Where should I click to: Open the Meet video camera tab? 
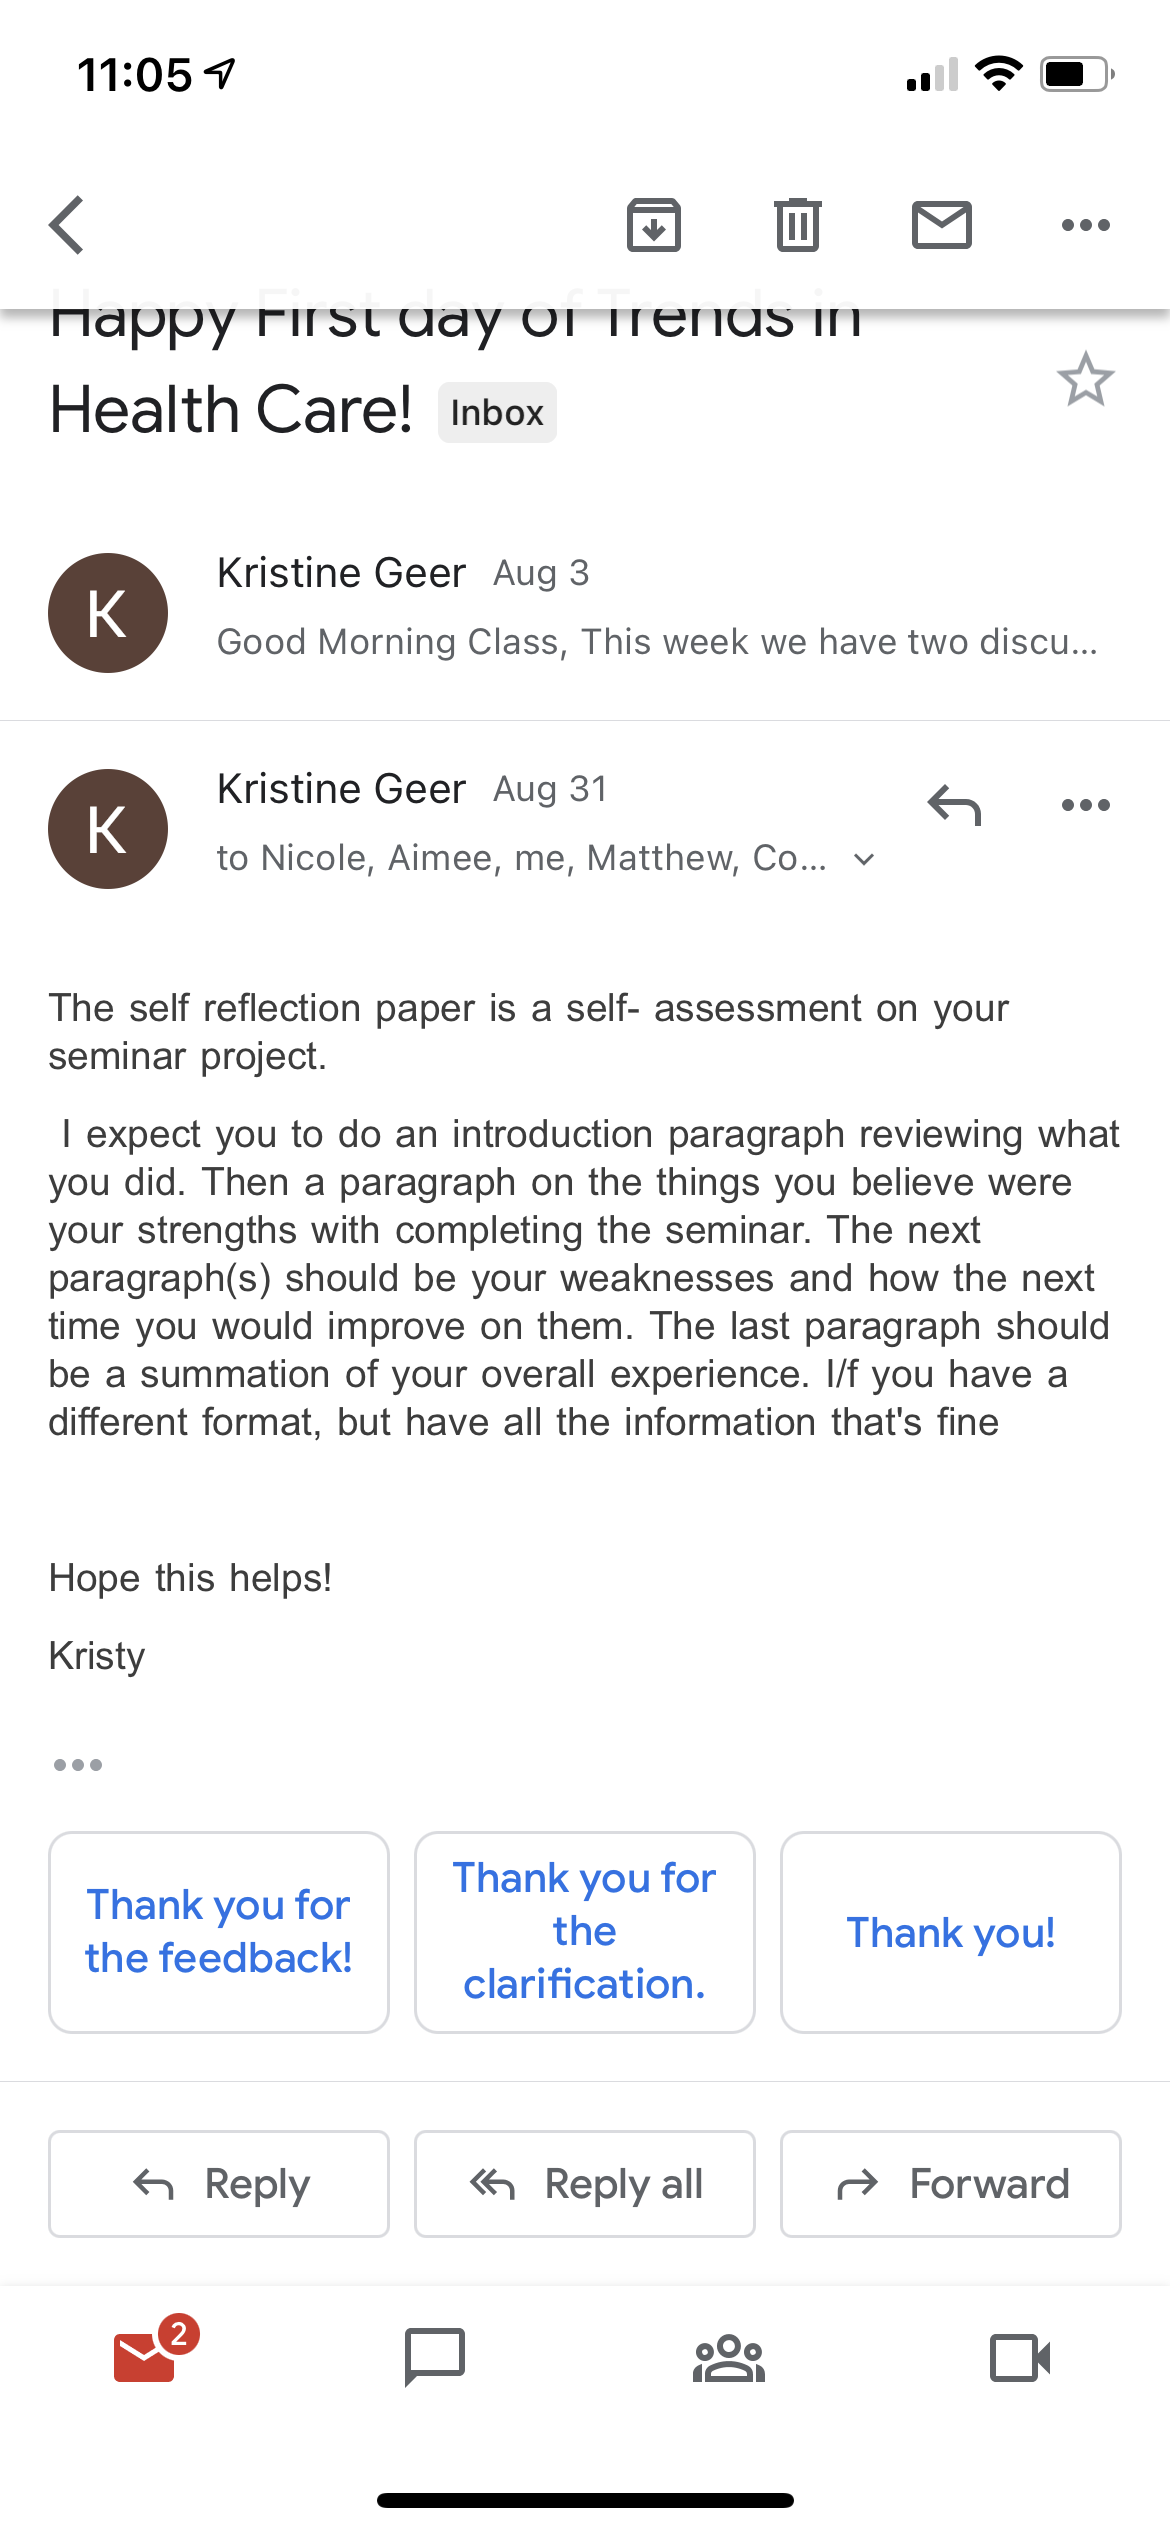(x=1020, y=2359)
